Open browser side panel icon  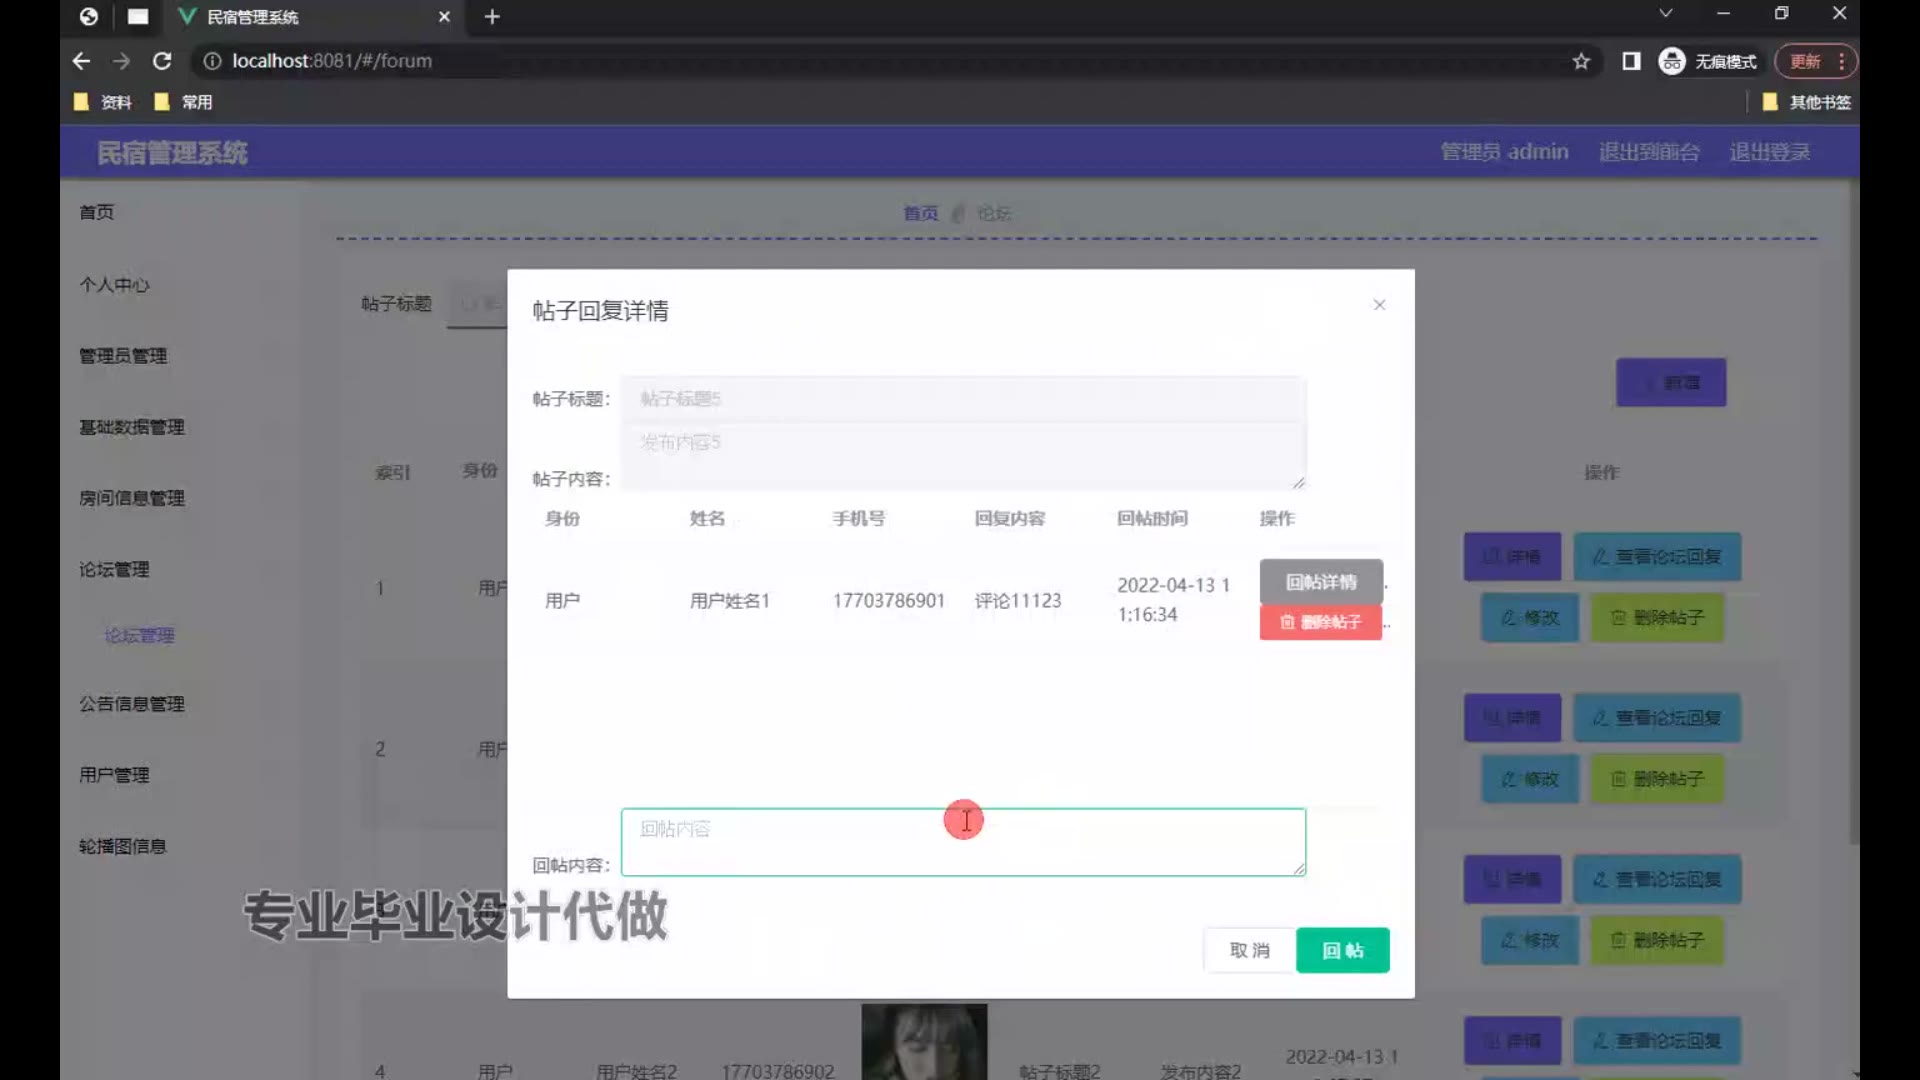pos(1631,61)
